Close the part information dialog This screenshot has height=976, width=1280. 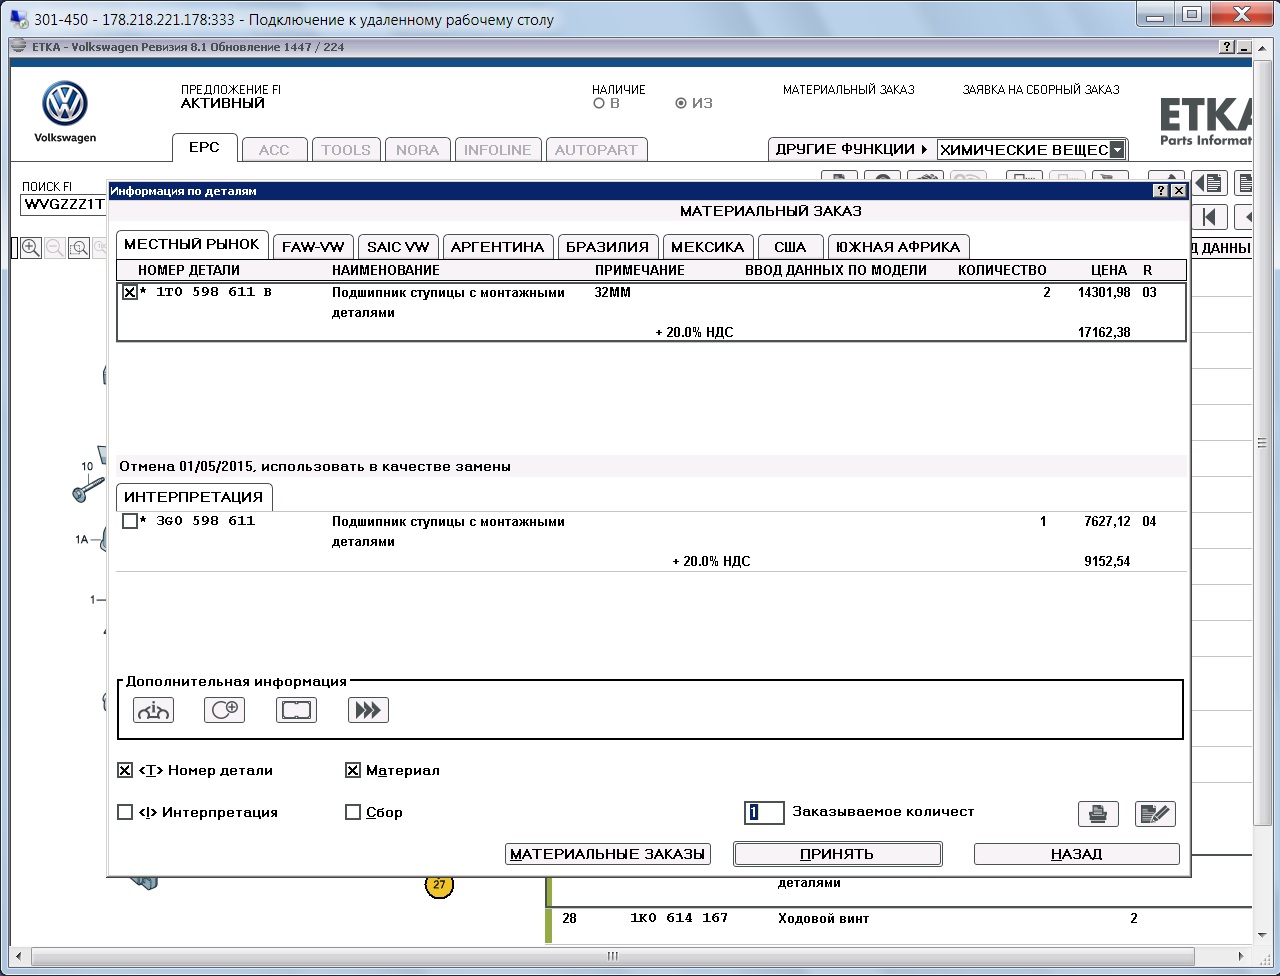1178,190
